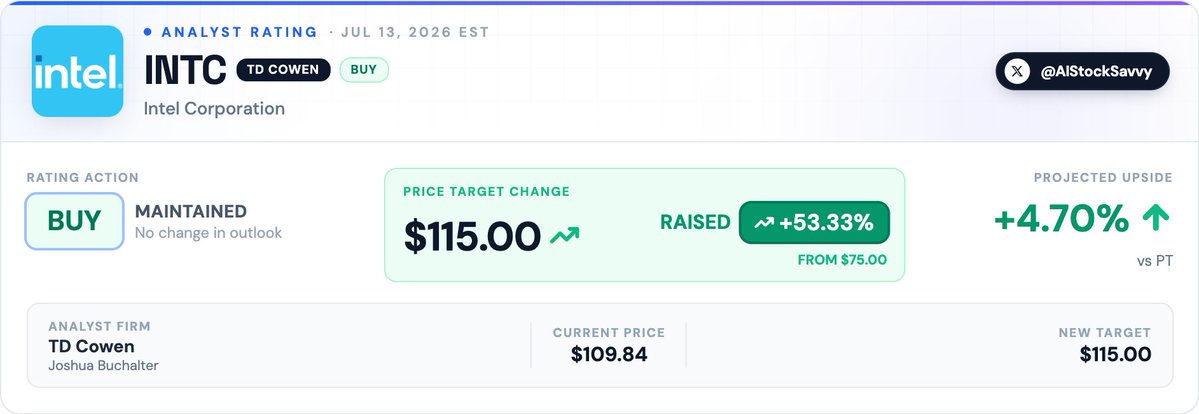Screen dimensions: 1199x414
Task: Click the green up arrow beside +4.70%
Action: point(1155,219)
